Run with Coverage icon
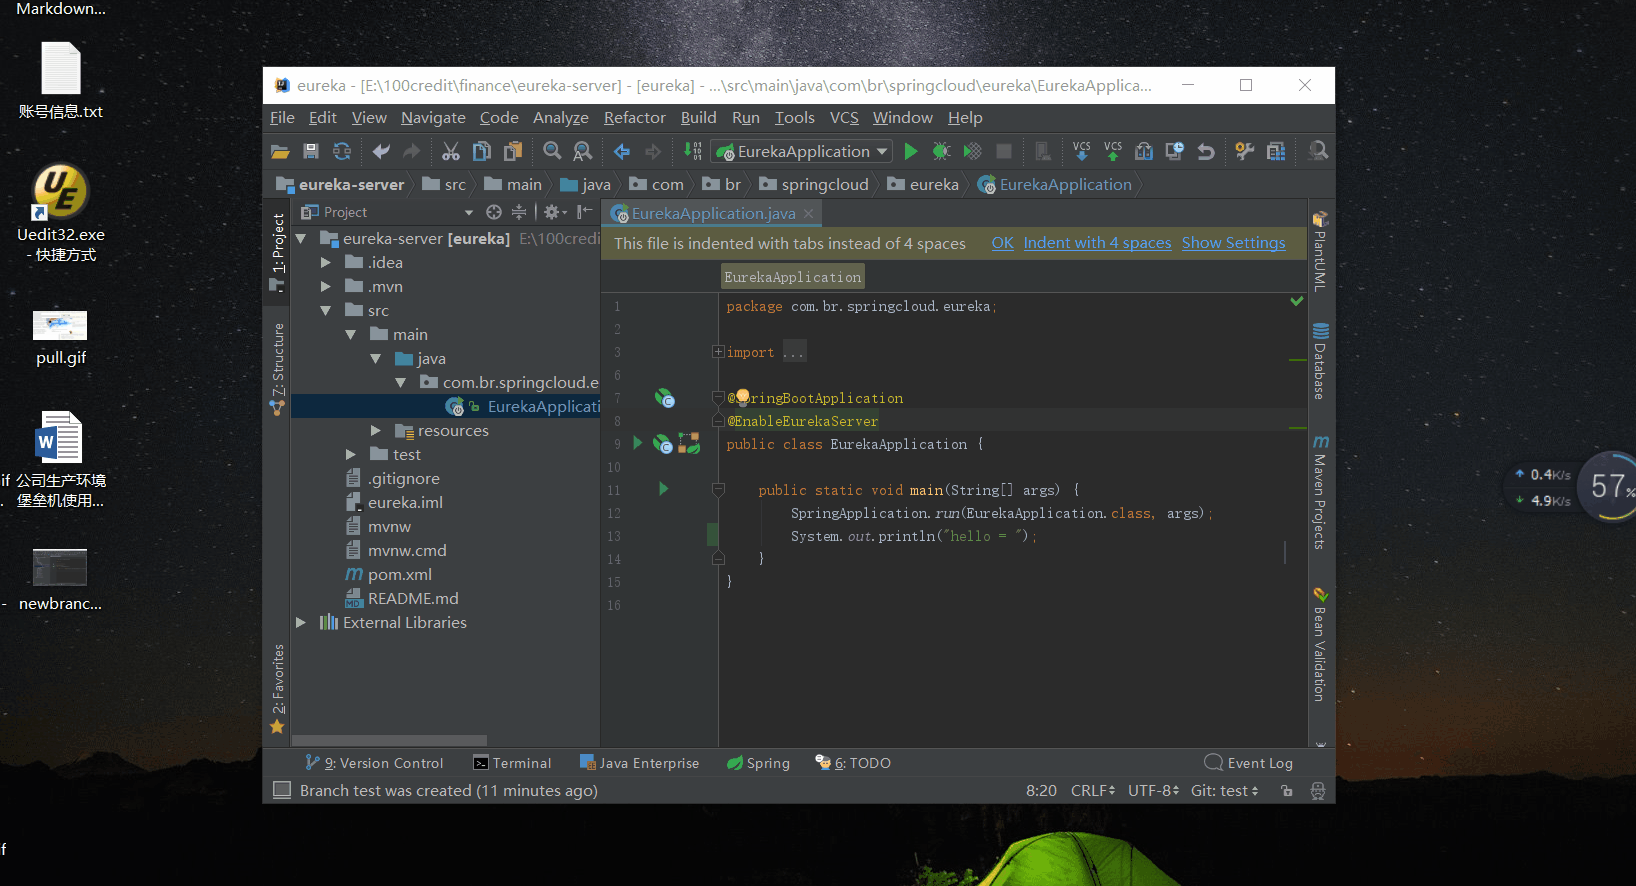Screen dimensions: 1636x886 coord(972,151)
